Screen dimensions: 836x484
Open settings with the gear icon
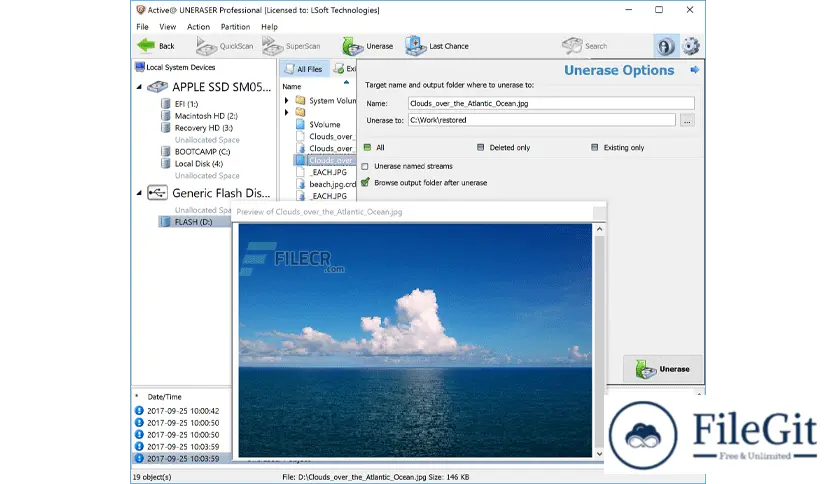pyautogui.click(x=691, y=46)
